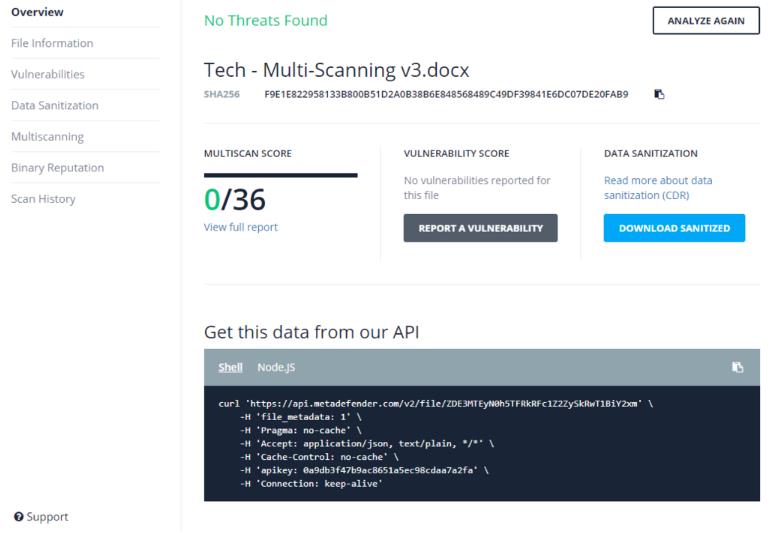Image resolution: width=771 pixels, height=538 pixels.
Task: Click the Support link at bottom left
Action: coord(47,516)
